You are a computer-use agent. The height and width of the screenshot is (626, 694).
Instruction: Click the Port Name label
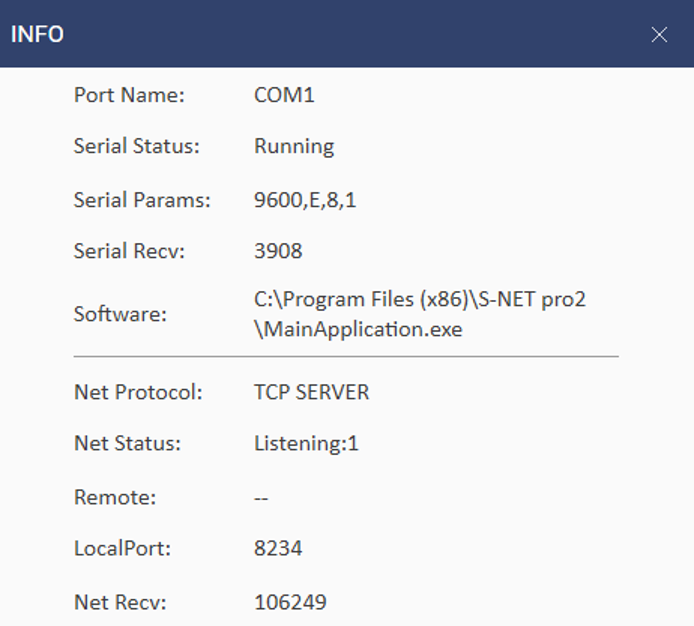point(129,96)
